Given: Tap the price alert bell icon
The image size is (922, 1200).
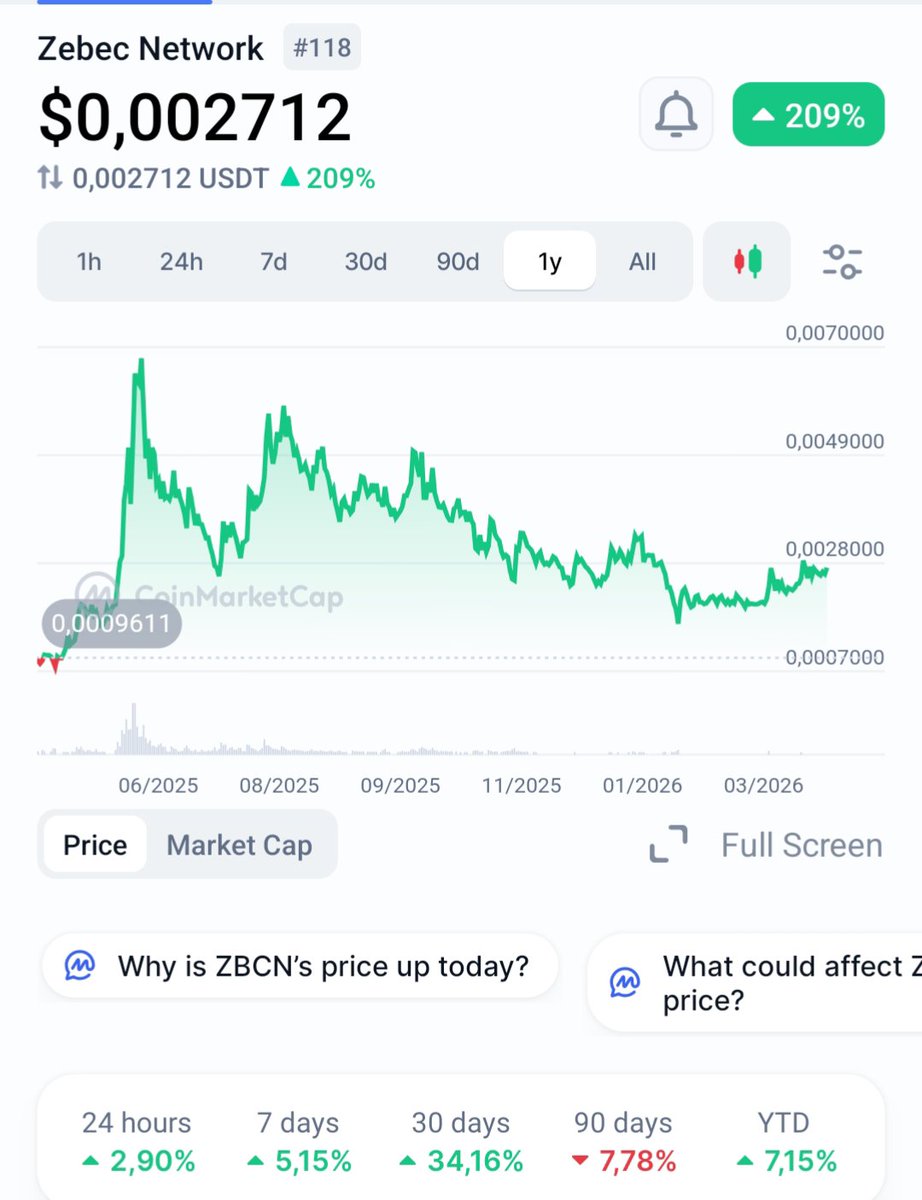Looking at the screenshot, I should point(676,114).
